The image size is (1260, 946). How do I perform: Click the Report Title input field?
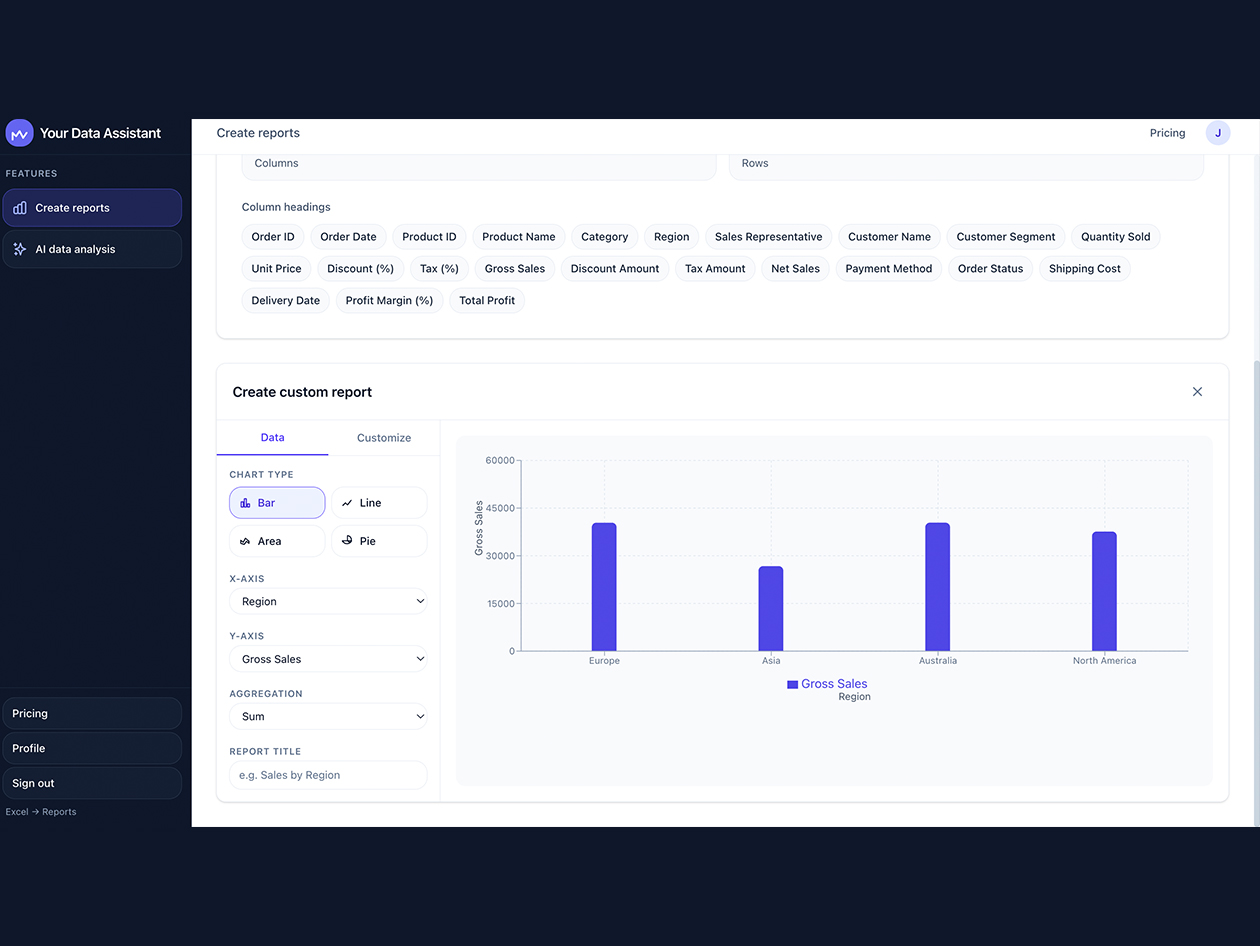(328, 774)
